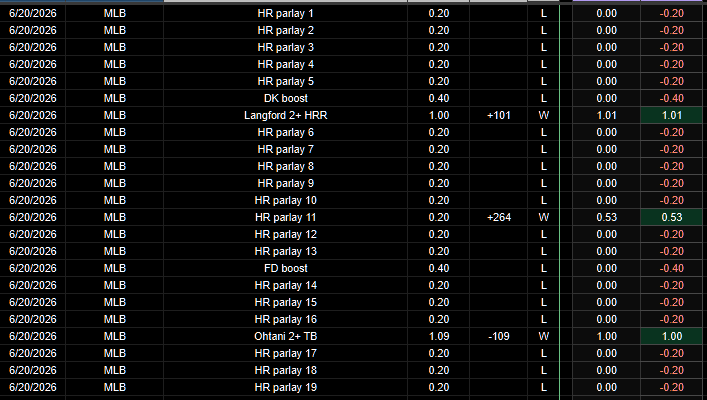
Task: Click the -0.20 profit in HR parlay 19 row
Action: pos(671,387)
